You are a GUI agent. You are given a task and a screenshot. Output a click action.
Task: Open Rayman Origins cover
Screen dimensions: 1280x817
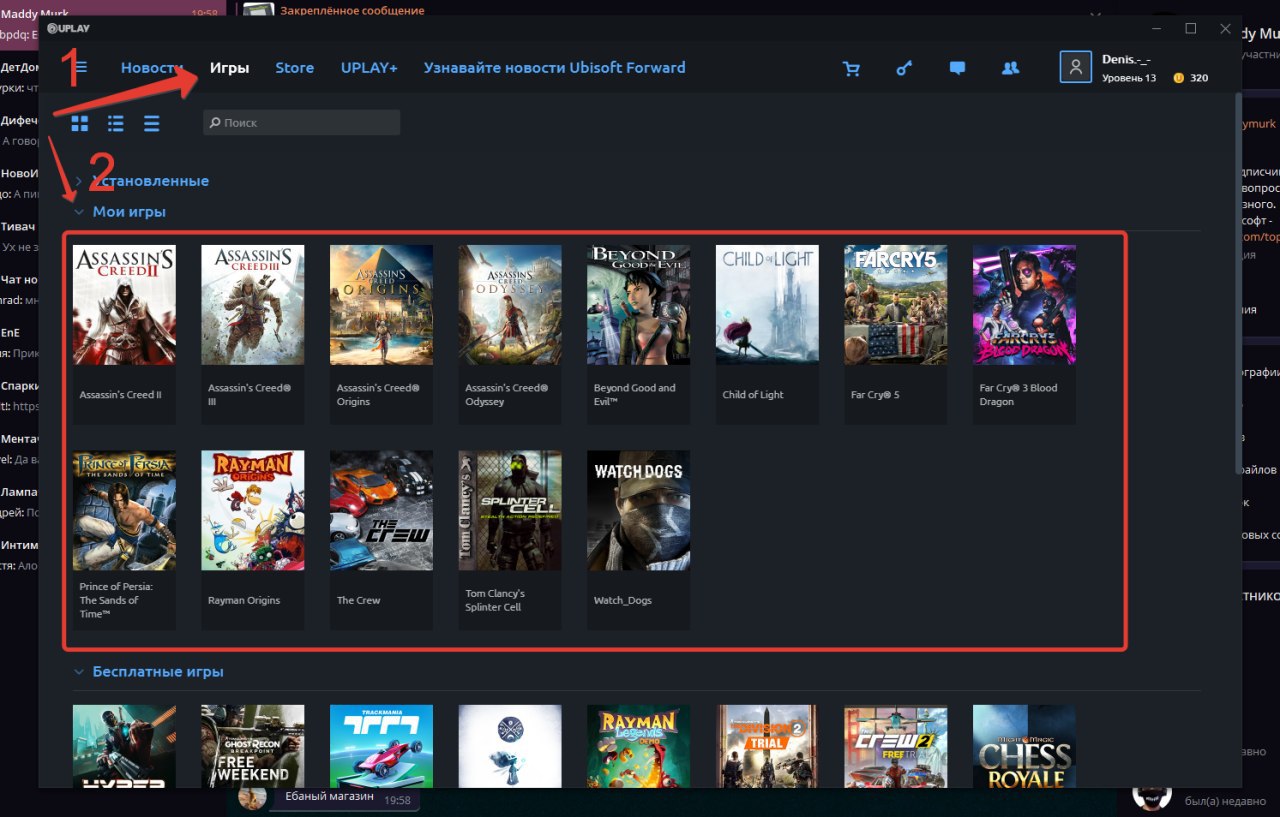[253, 510]
